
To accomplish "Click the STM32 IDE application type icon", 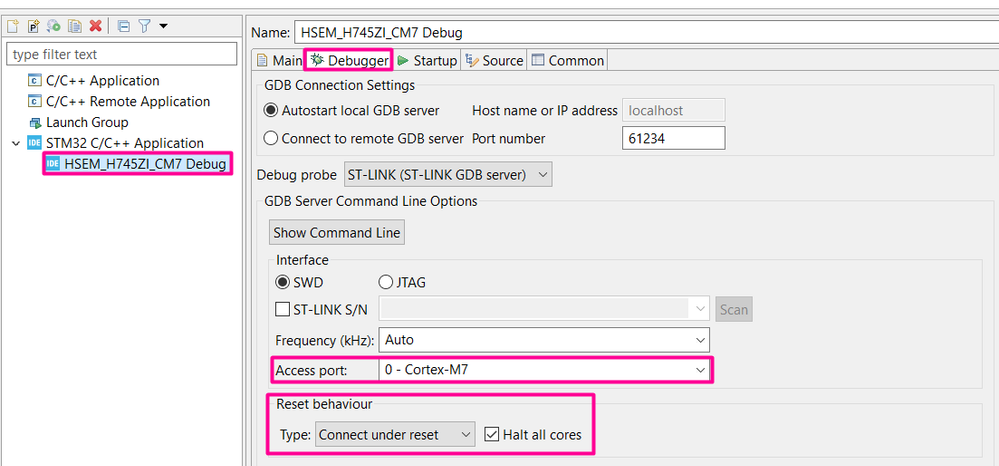I will (34, 143).
